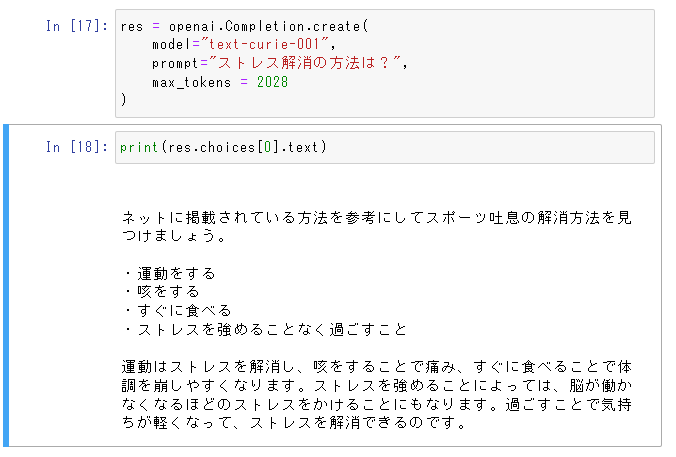Click the print keyword in cell 18

tap(139, 147)
